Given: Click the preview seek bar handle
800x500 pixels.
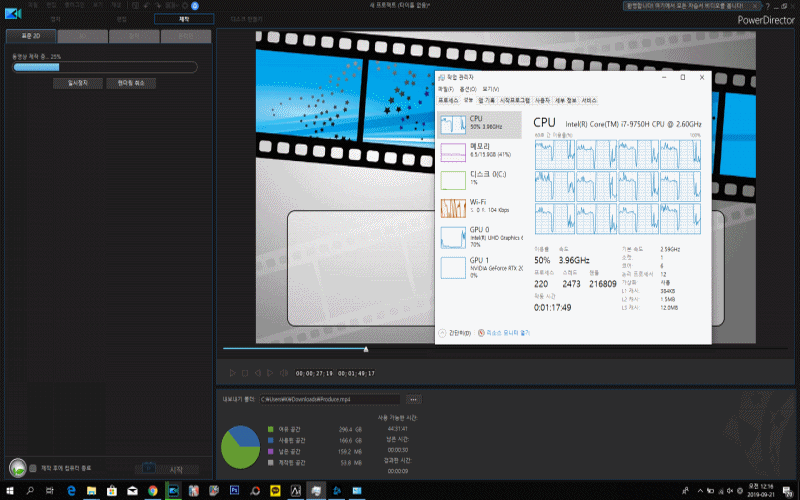Looking at the screenshot, I should pos(366,349).
